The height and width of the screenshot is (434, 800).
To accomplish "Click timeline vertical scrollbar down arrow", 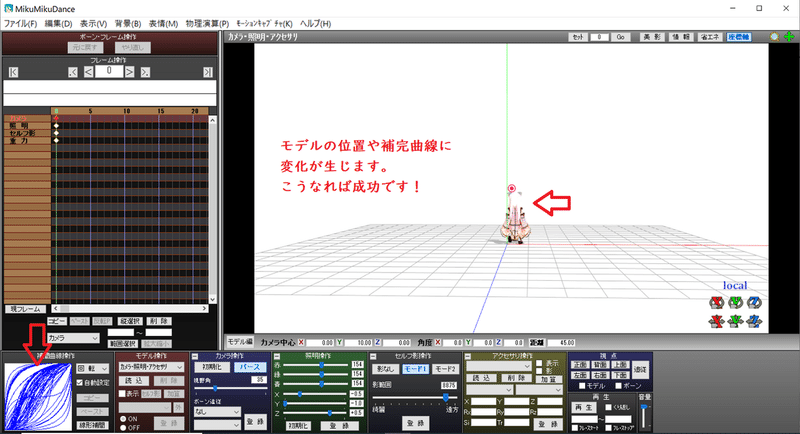I will 213,299.
